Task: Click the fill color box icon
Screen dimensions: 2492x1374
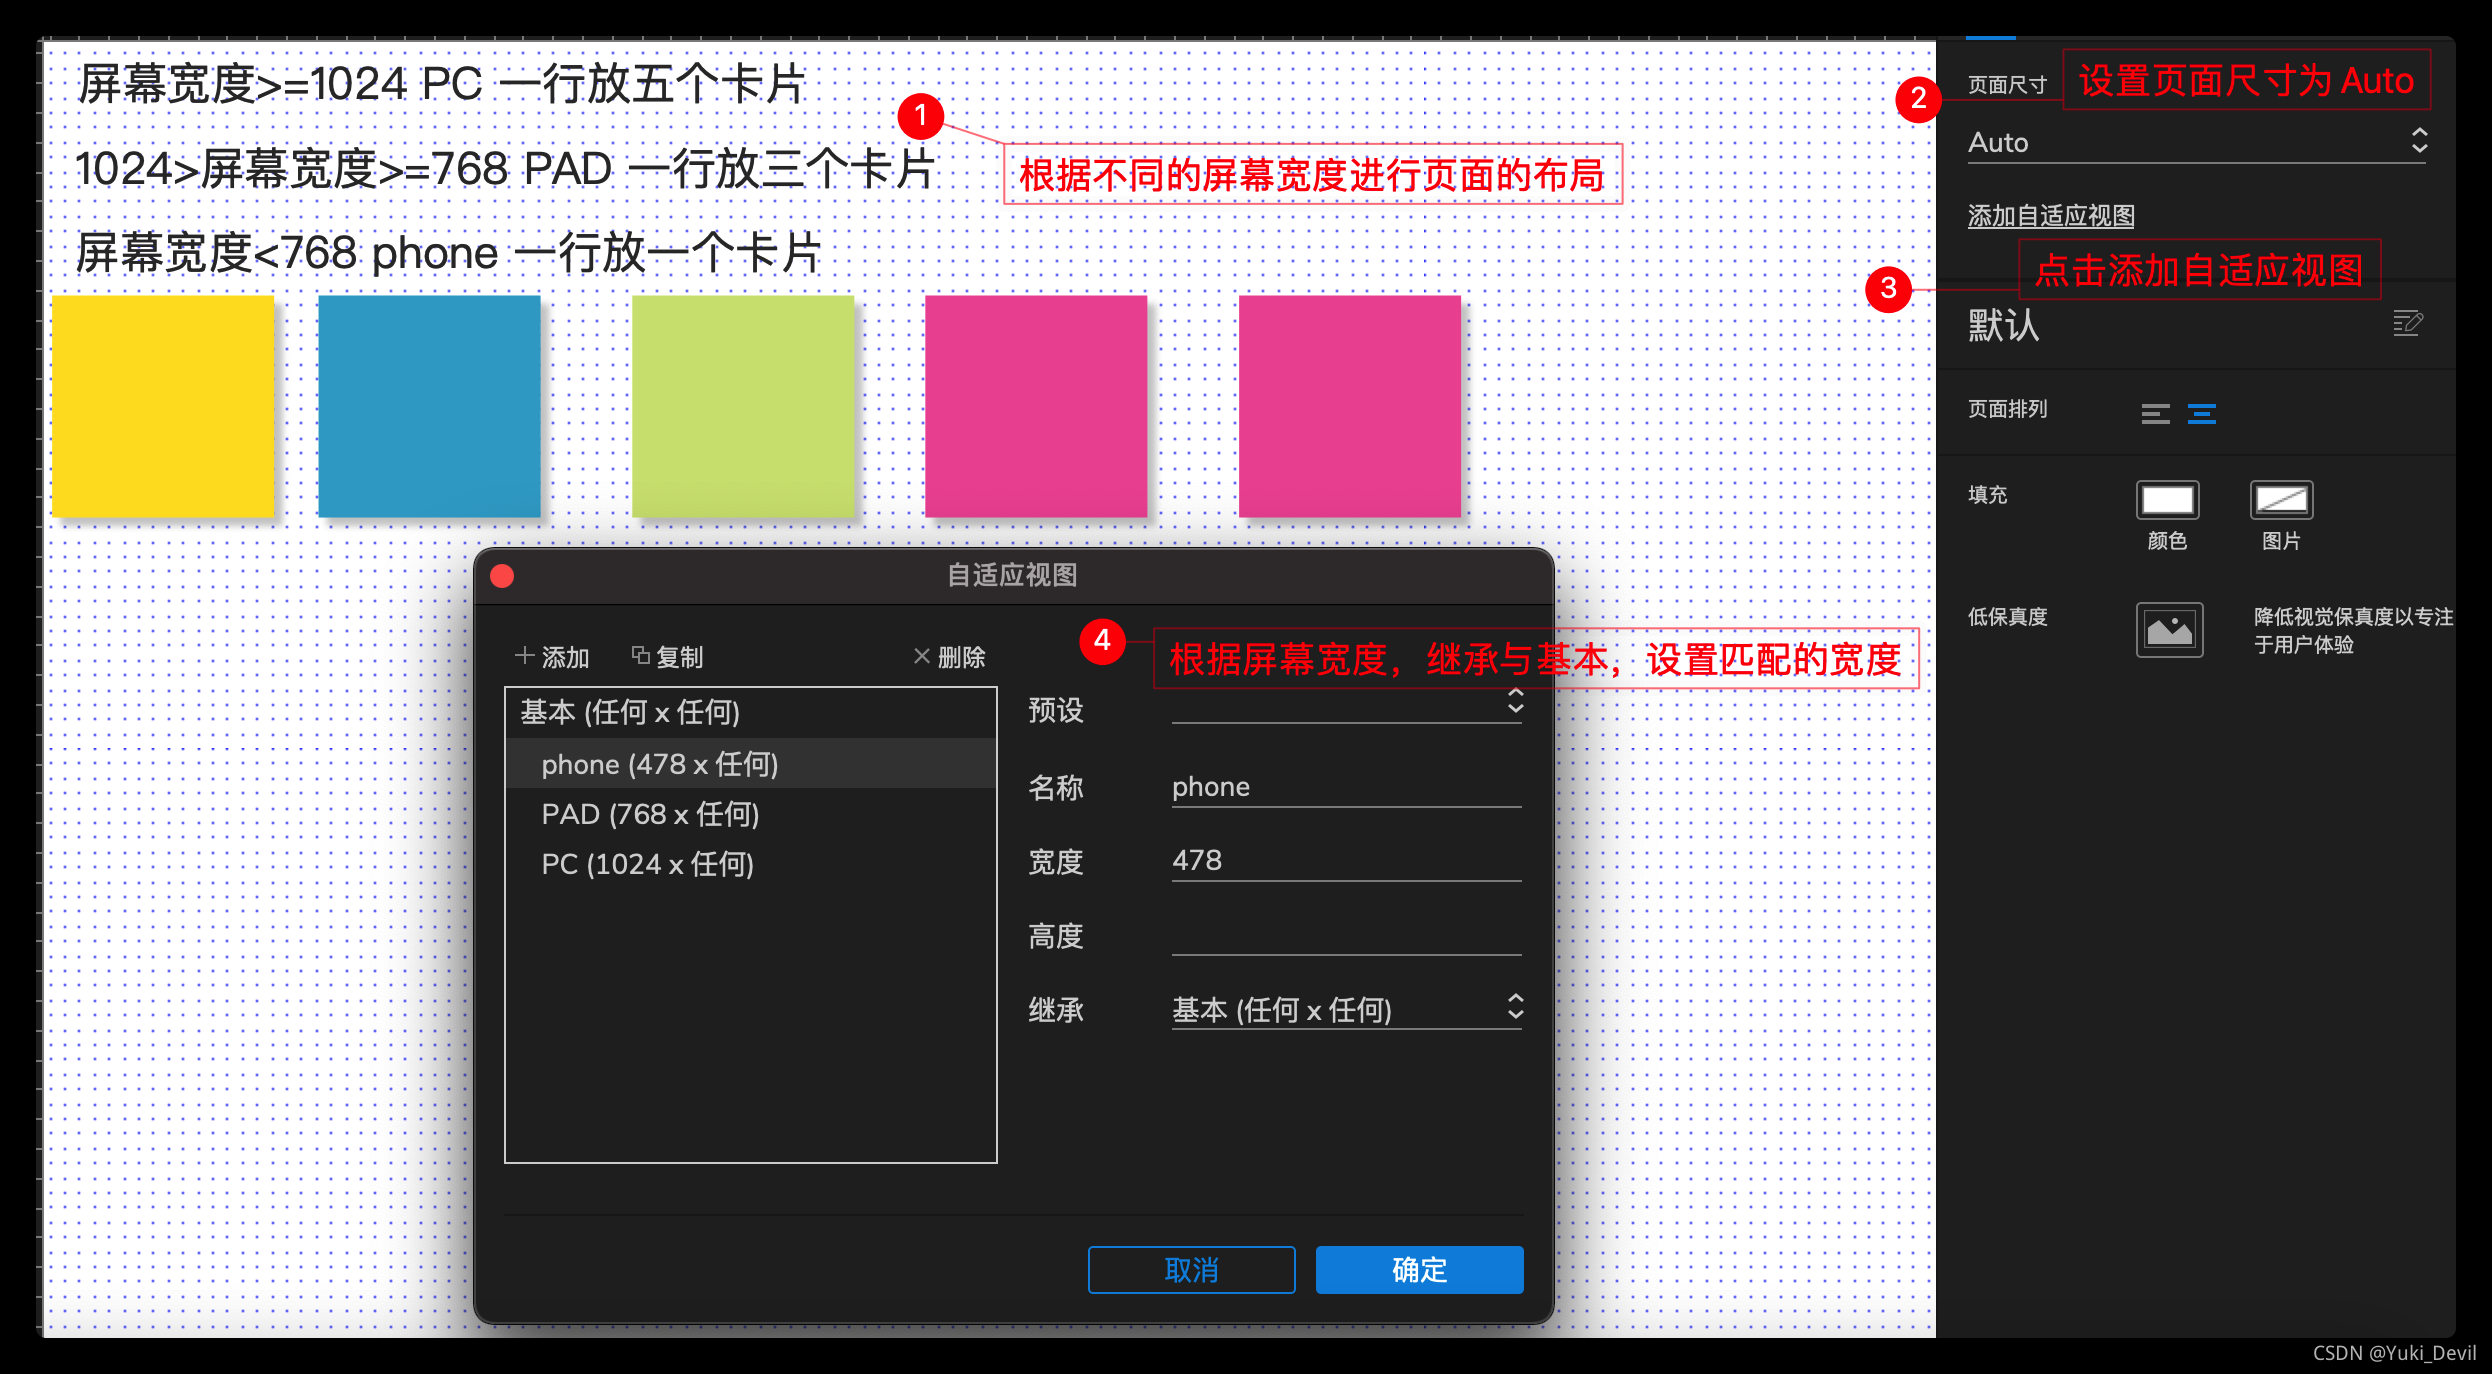Action: (2167, 500)
